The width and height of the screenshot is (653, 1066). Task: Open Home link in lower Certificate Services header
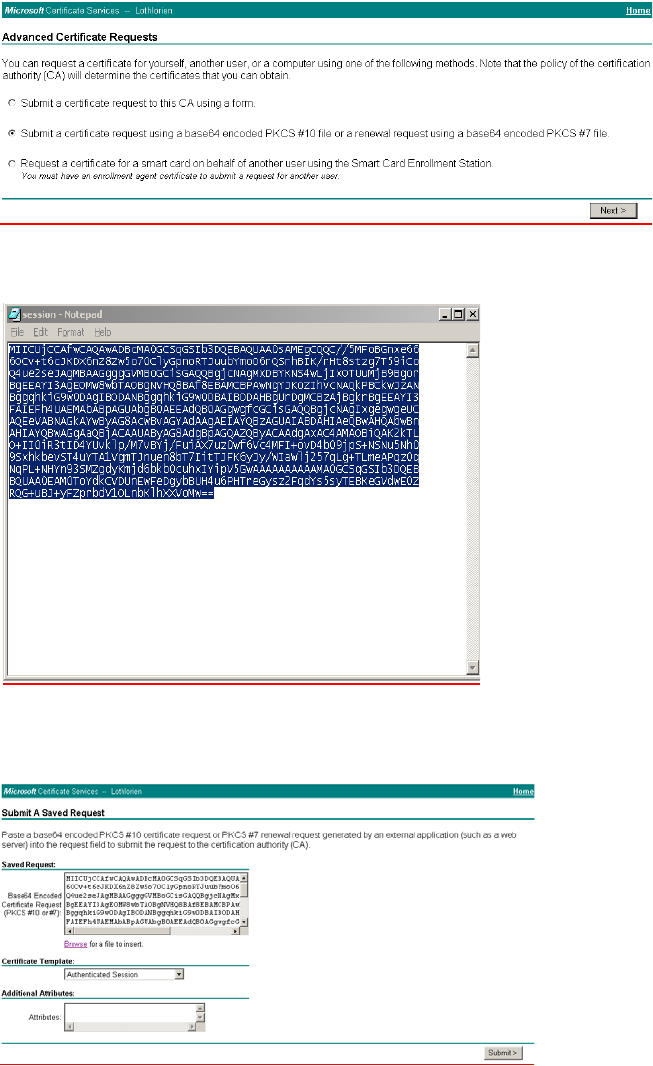coord(523,791)
